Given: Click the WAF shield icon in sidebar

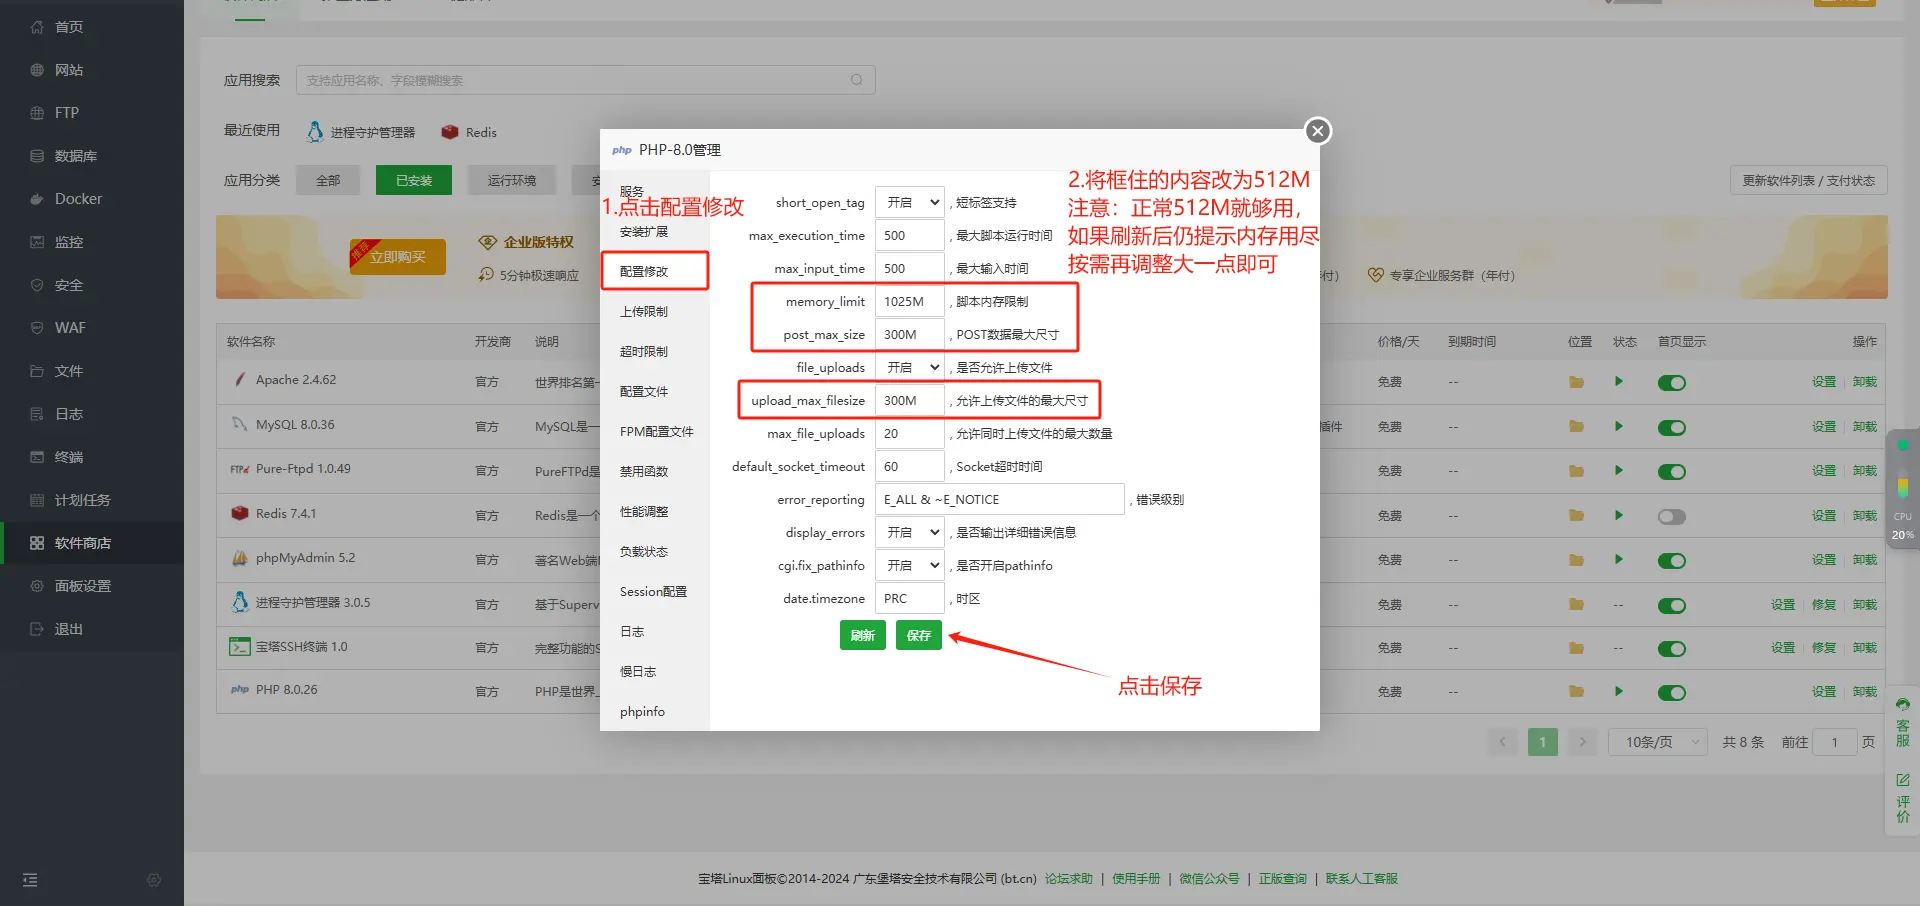Looking at the screenshot, I should (x=37, y=328).
